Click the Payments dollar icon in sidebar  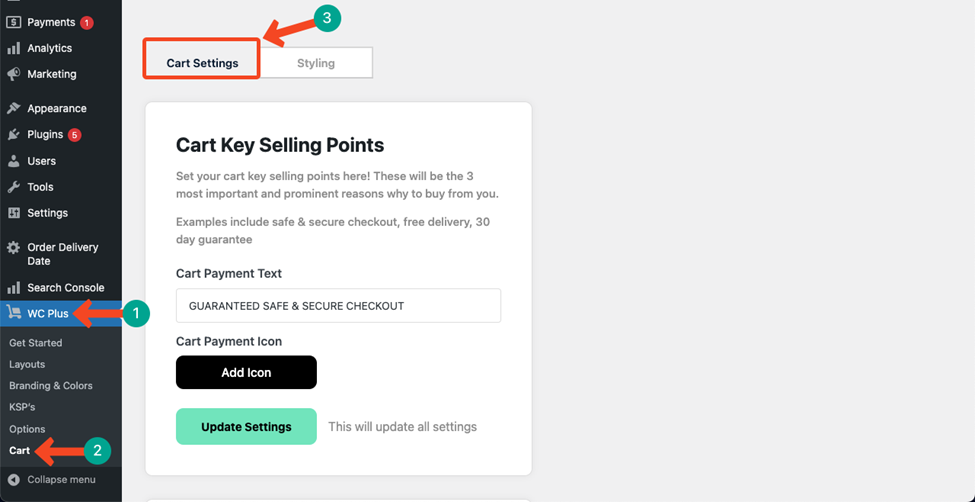pos(14,22)
